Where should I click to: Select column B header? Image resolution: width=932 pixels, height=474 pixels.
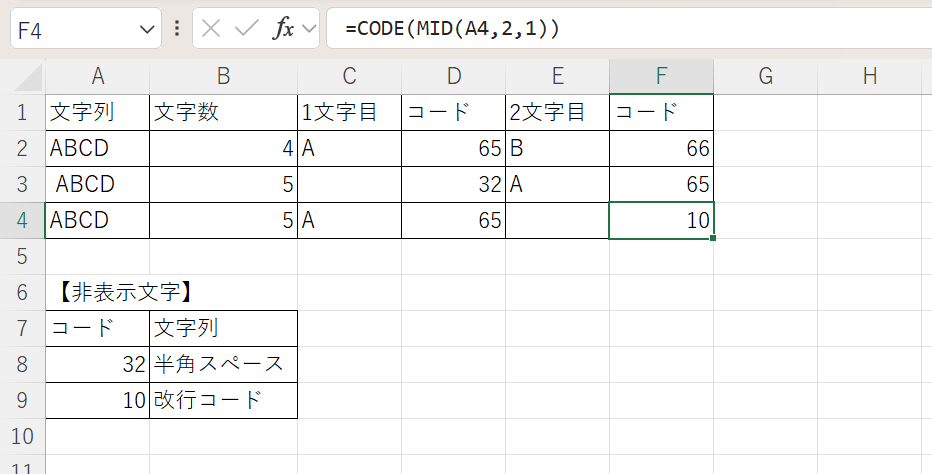[223, 76]
